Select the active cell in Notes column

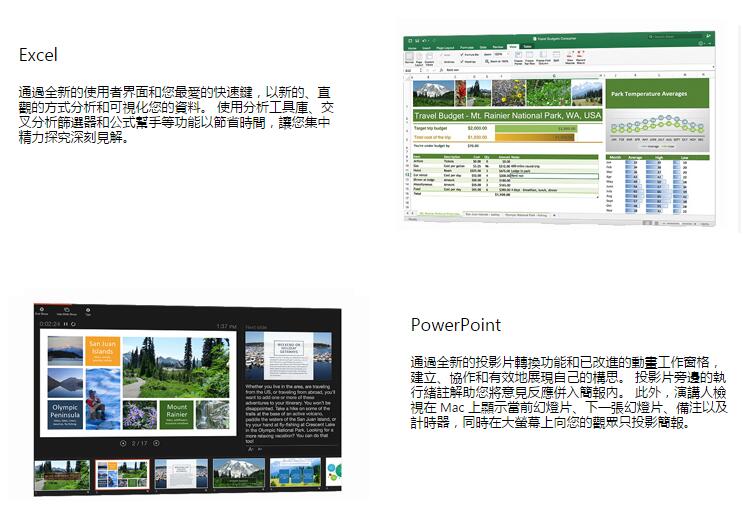[554, 176]
